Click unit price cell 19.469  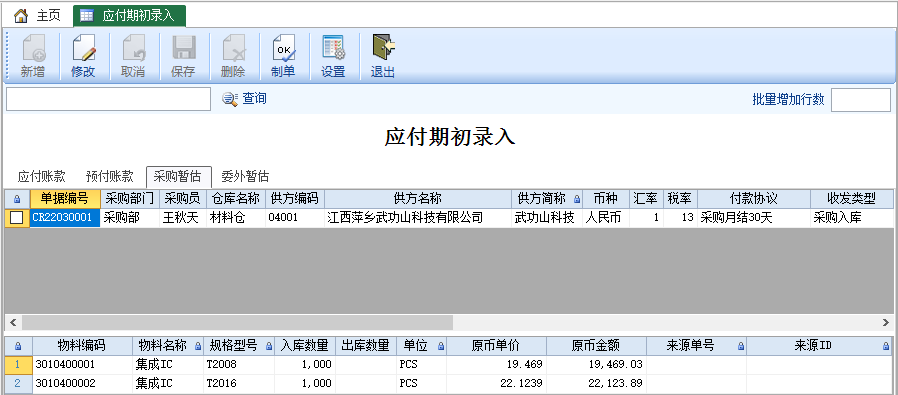click(x=497, y=364)
